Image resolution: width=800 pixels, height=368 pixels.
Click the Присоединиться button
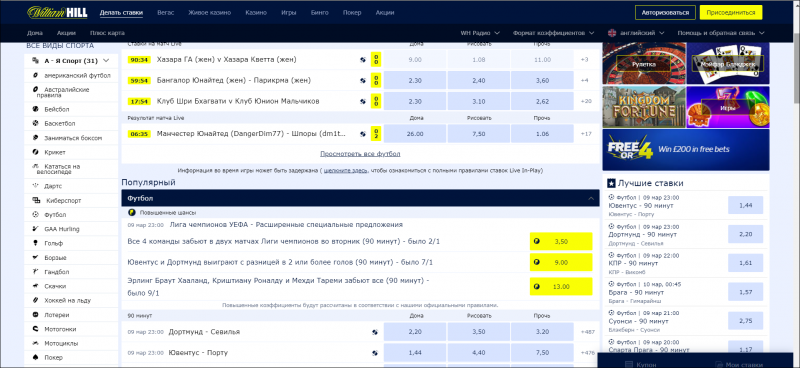click(x=731, y=13)
